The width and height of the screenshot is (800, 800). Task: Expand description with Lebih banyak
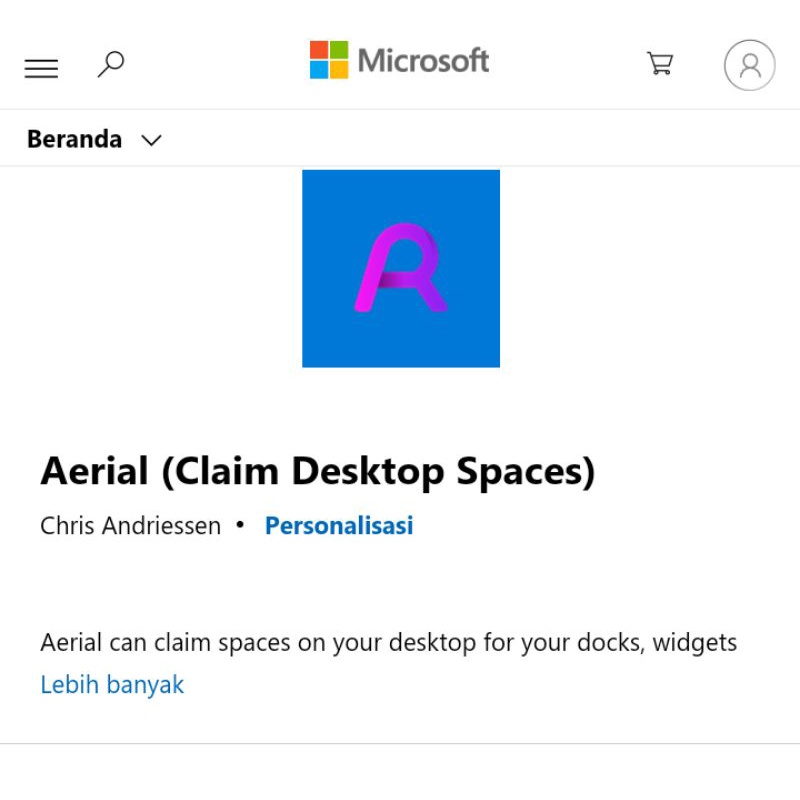[x=111, y=684]
